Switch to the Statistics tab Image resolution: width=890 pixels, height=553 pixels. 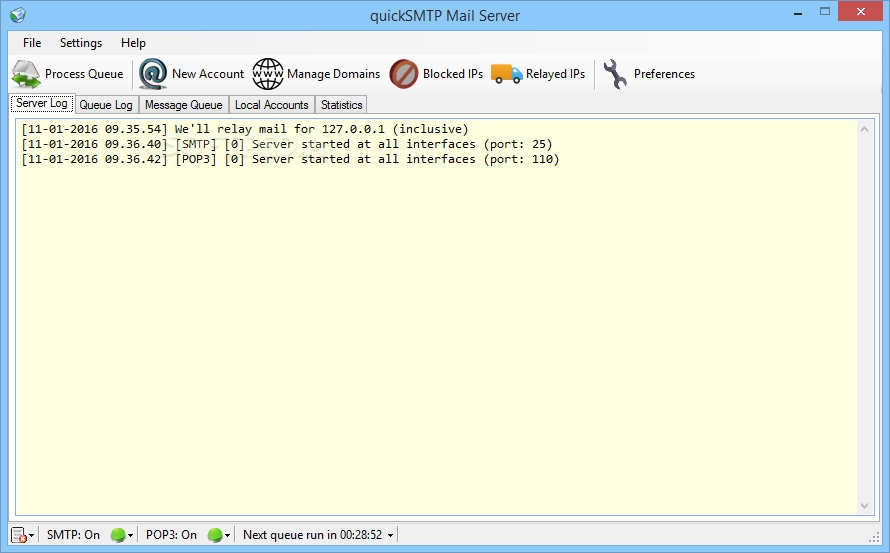341,105
